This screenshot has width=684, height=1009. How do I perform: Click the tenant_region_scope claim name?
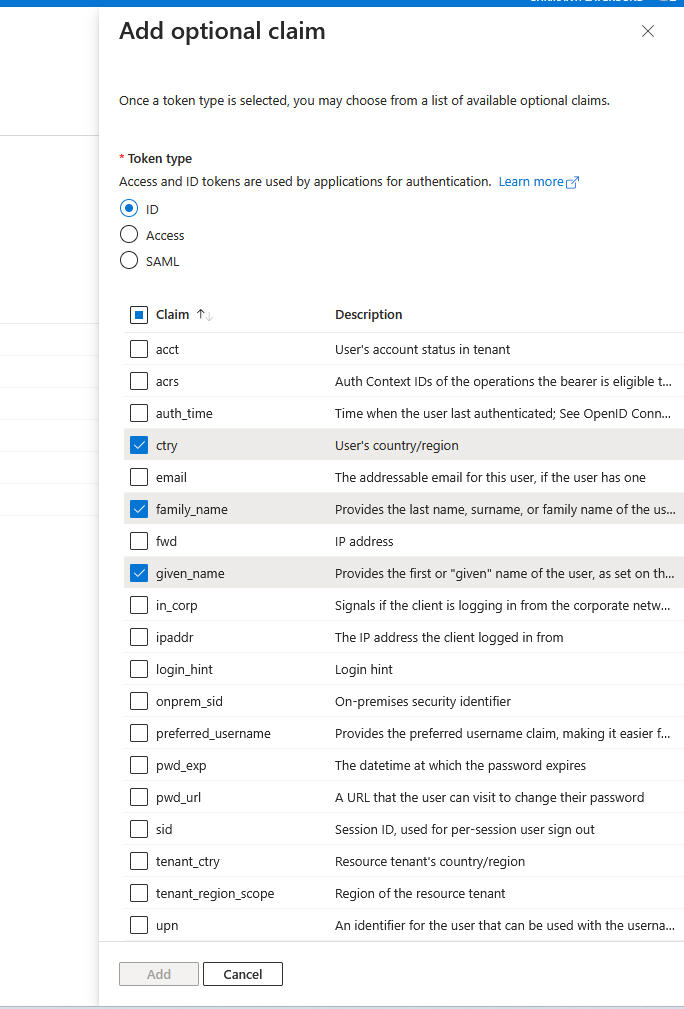click(x=215, y=893)
